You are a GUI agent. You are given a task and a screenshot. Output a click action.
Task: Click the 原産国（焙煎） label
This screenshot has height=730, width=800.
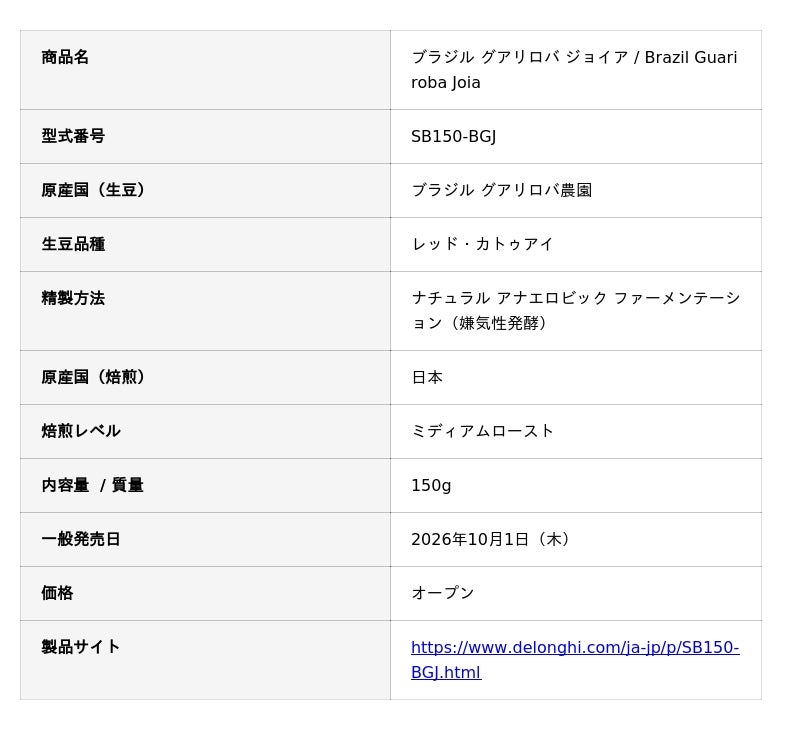click(93, 377)
